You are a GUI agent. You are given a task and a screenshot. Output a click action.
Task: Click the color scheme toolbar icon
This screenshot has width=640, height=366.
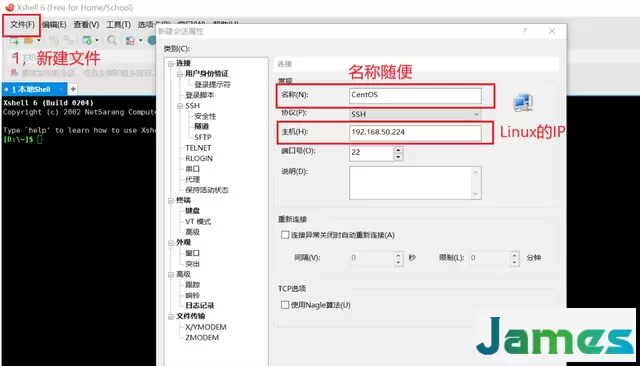[130, 40]
